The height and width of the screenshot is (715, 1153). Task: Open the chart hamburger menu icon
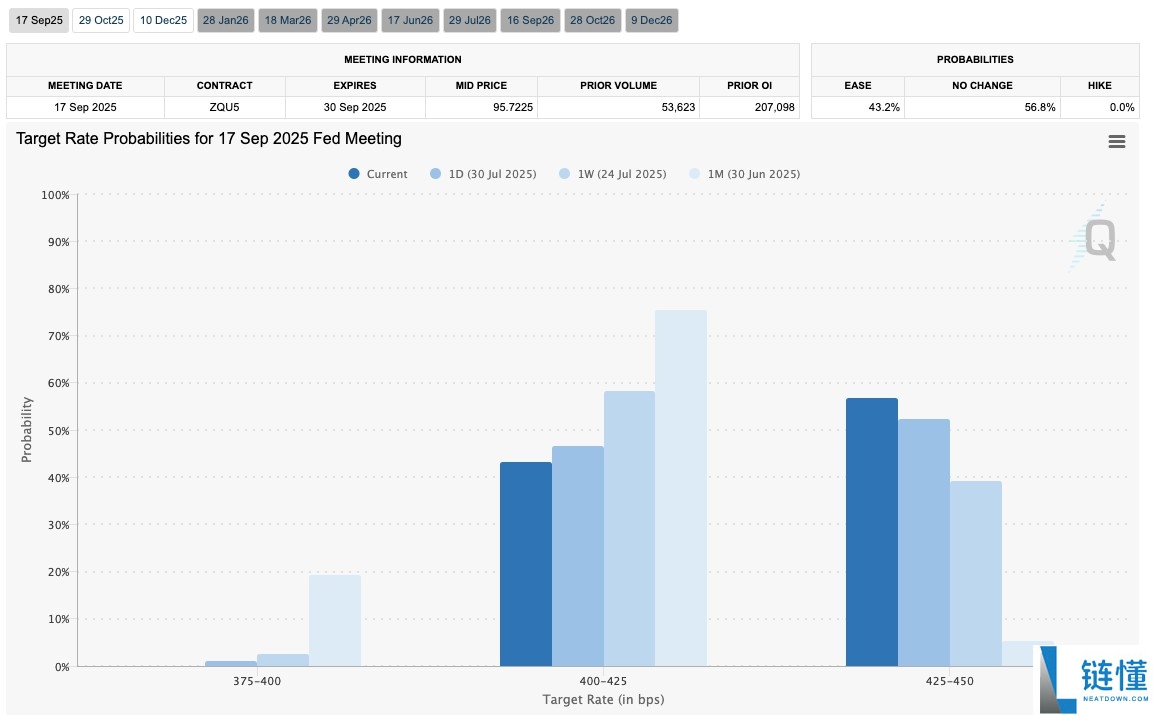tap(1117, 142)
